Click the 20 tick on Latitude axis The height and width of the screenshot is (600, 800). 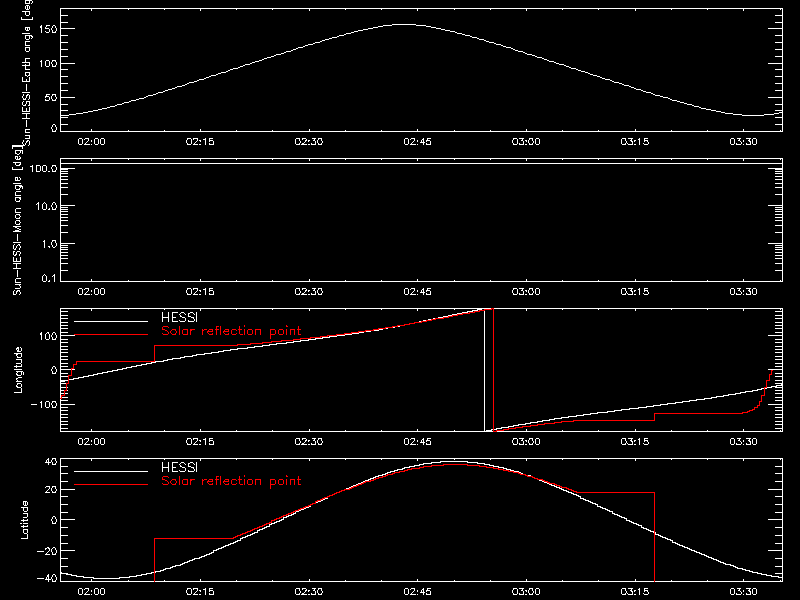(52, 490)
